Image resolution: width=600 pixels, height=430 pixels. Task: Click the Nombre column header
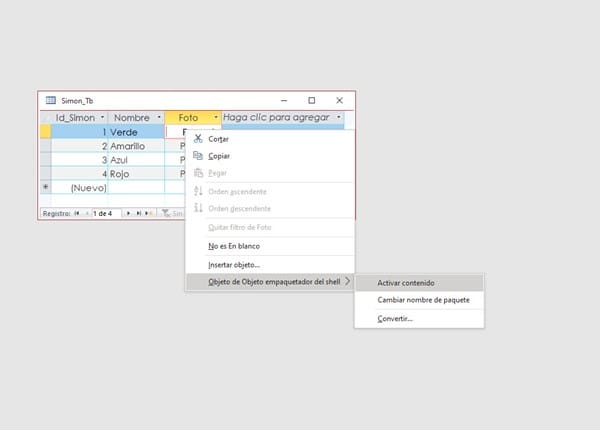click(x=136, y=117)
